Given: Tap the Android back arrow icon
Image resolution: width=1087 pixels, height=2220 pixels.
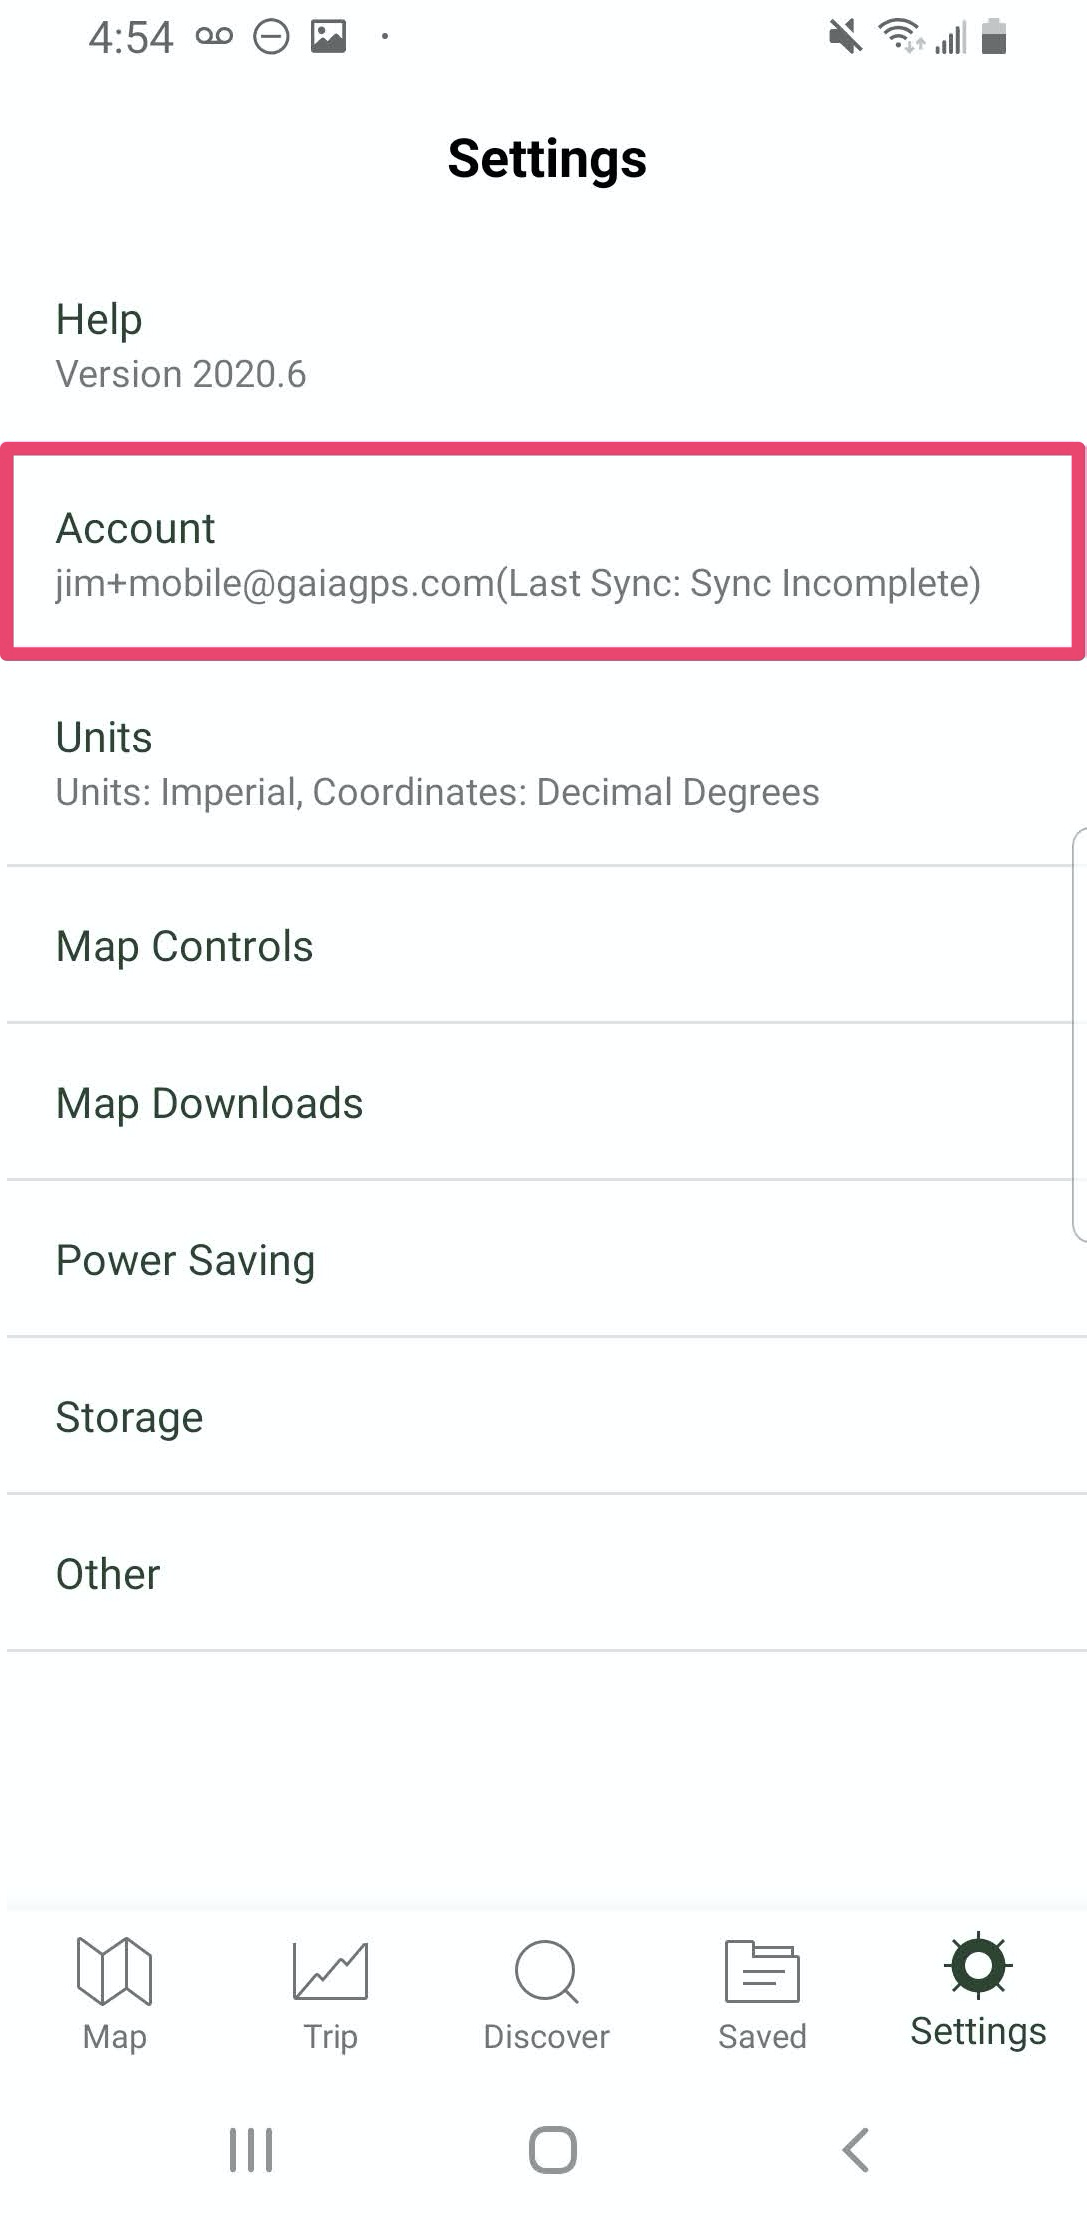Looking at the screenshot, I should tap(856, 2149).
